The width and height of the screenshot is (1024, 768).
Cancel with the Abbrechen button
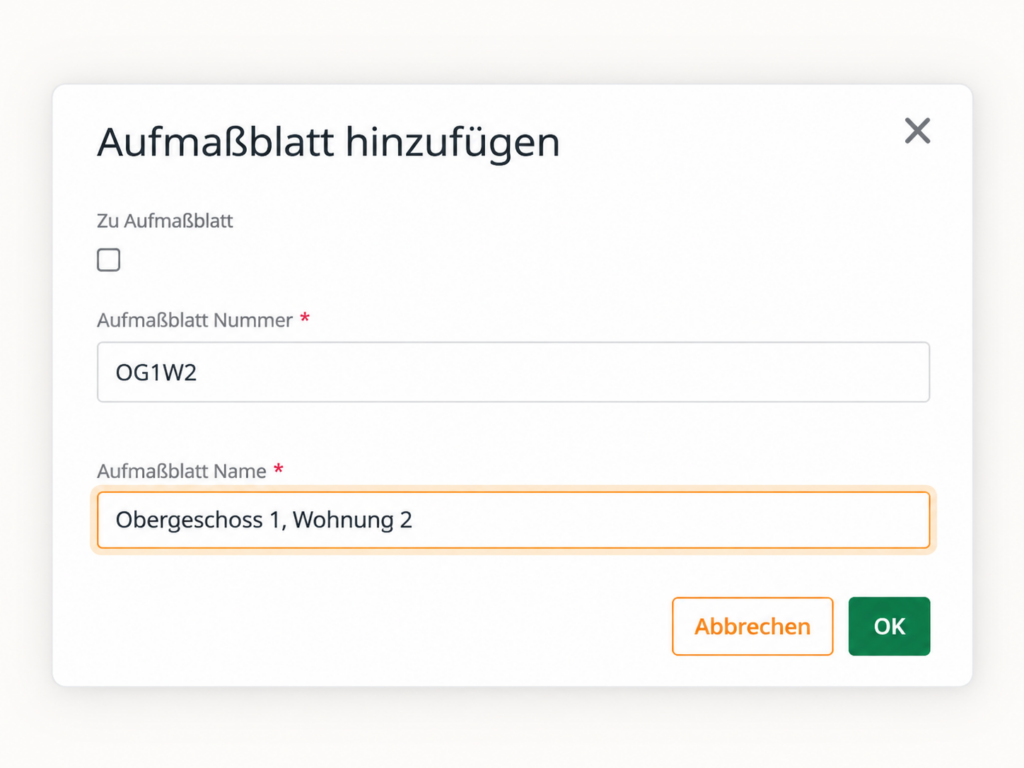[752, 626]
